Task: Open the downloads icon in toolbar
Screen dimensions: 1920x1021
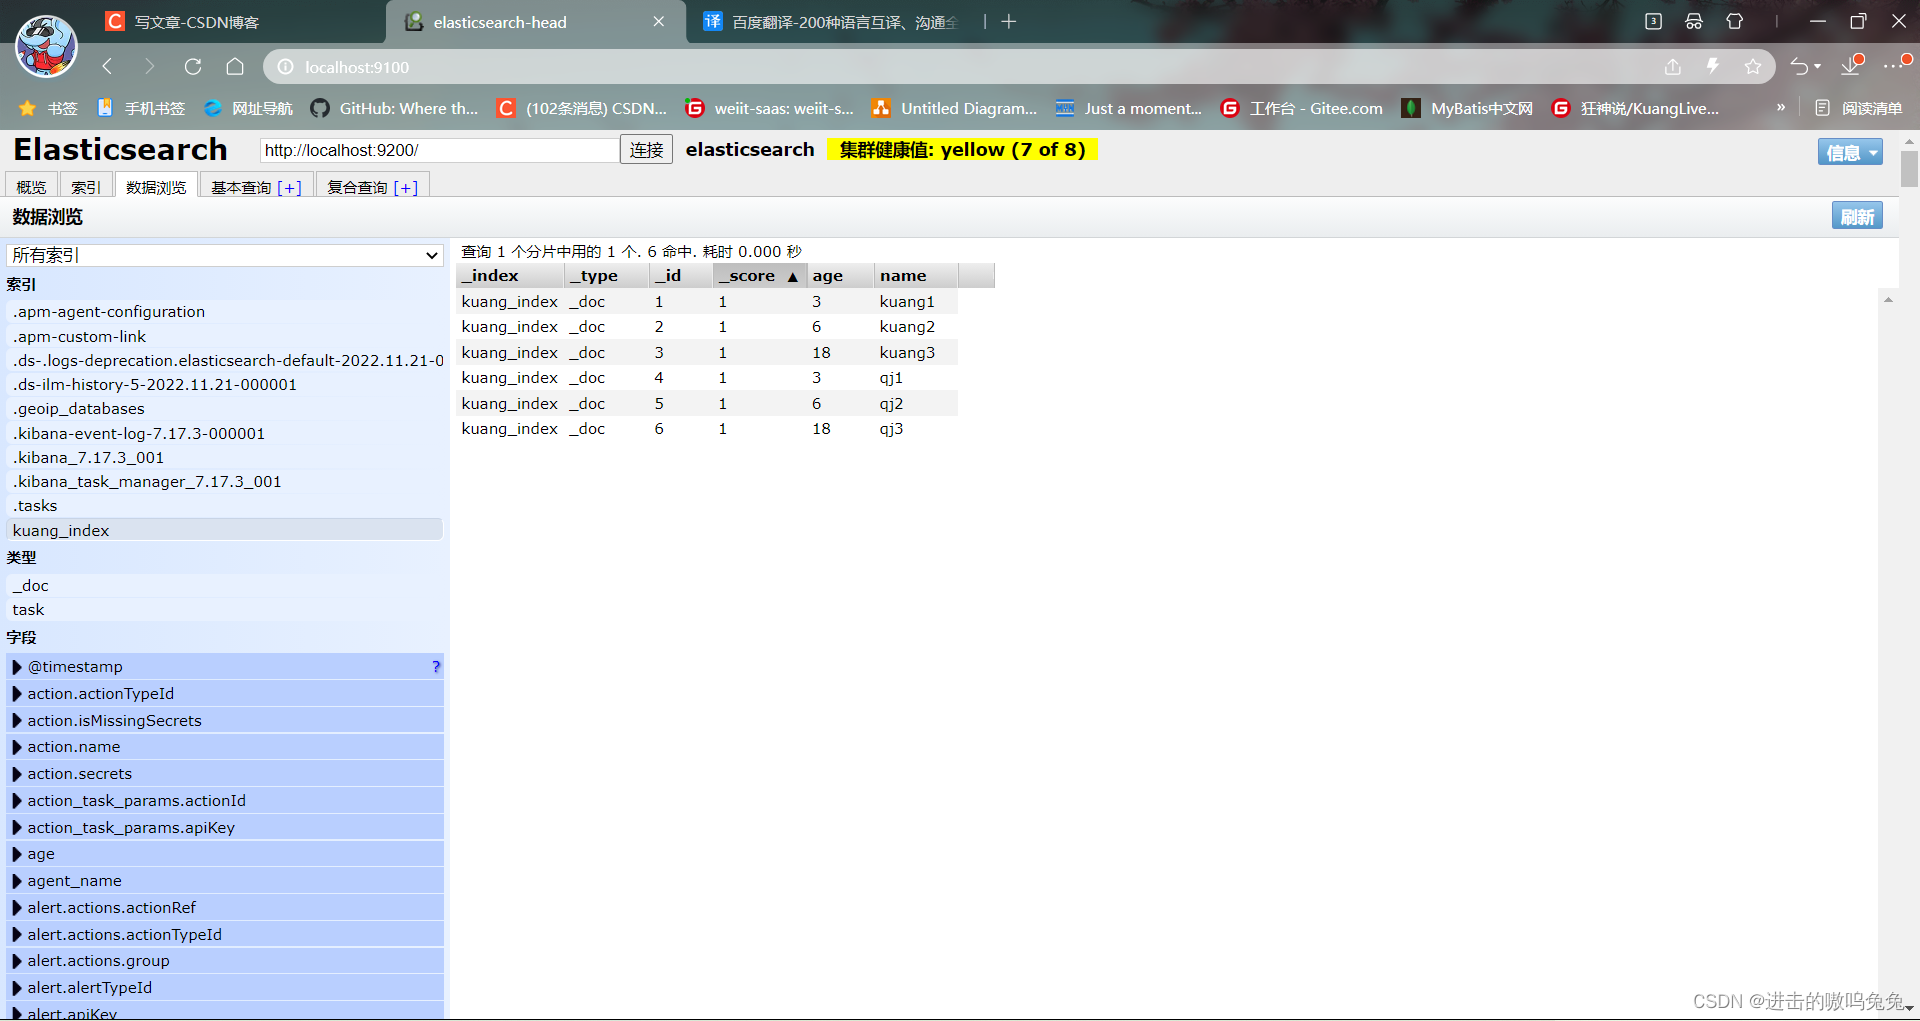Action: (1852, 65)
